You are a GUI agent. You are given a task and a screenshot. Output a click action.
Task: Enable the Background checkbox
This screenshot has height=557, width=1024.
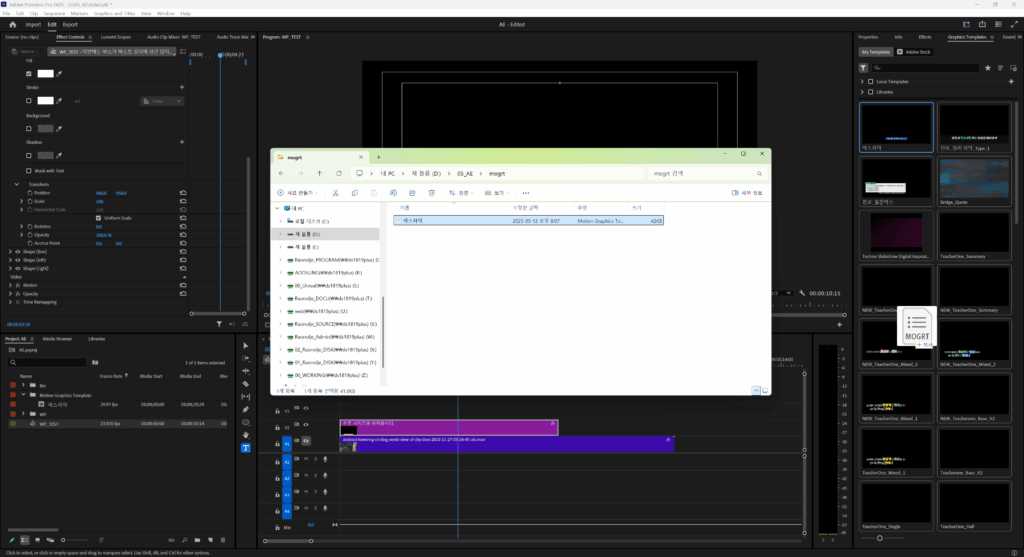pyautogui.click(x=29, y=129)
